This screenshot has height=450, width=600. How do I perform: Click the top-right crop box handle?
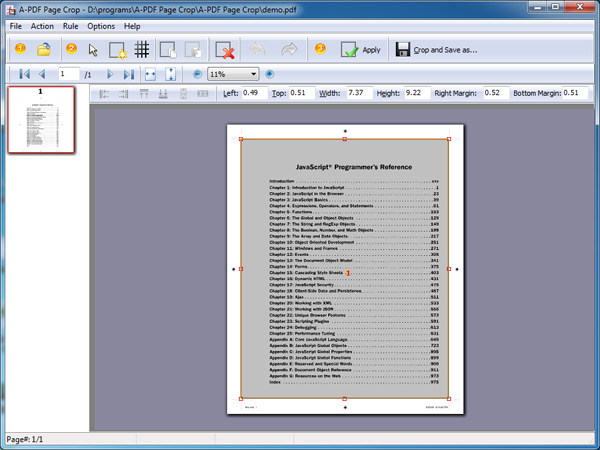point(449,139)
